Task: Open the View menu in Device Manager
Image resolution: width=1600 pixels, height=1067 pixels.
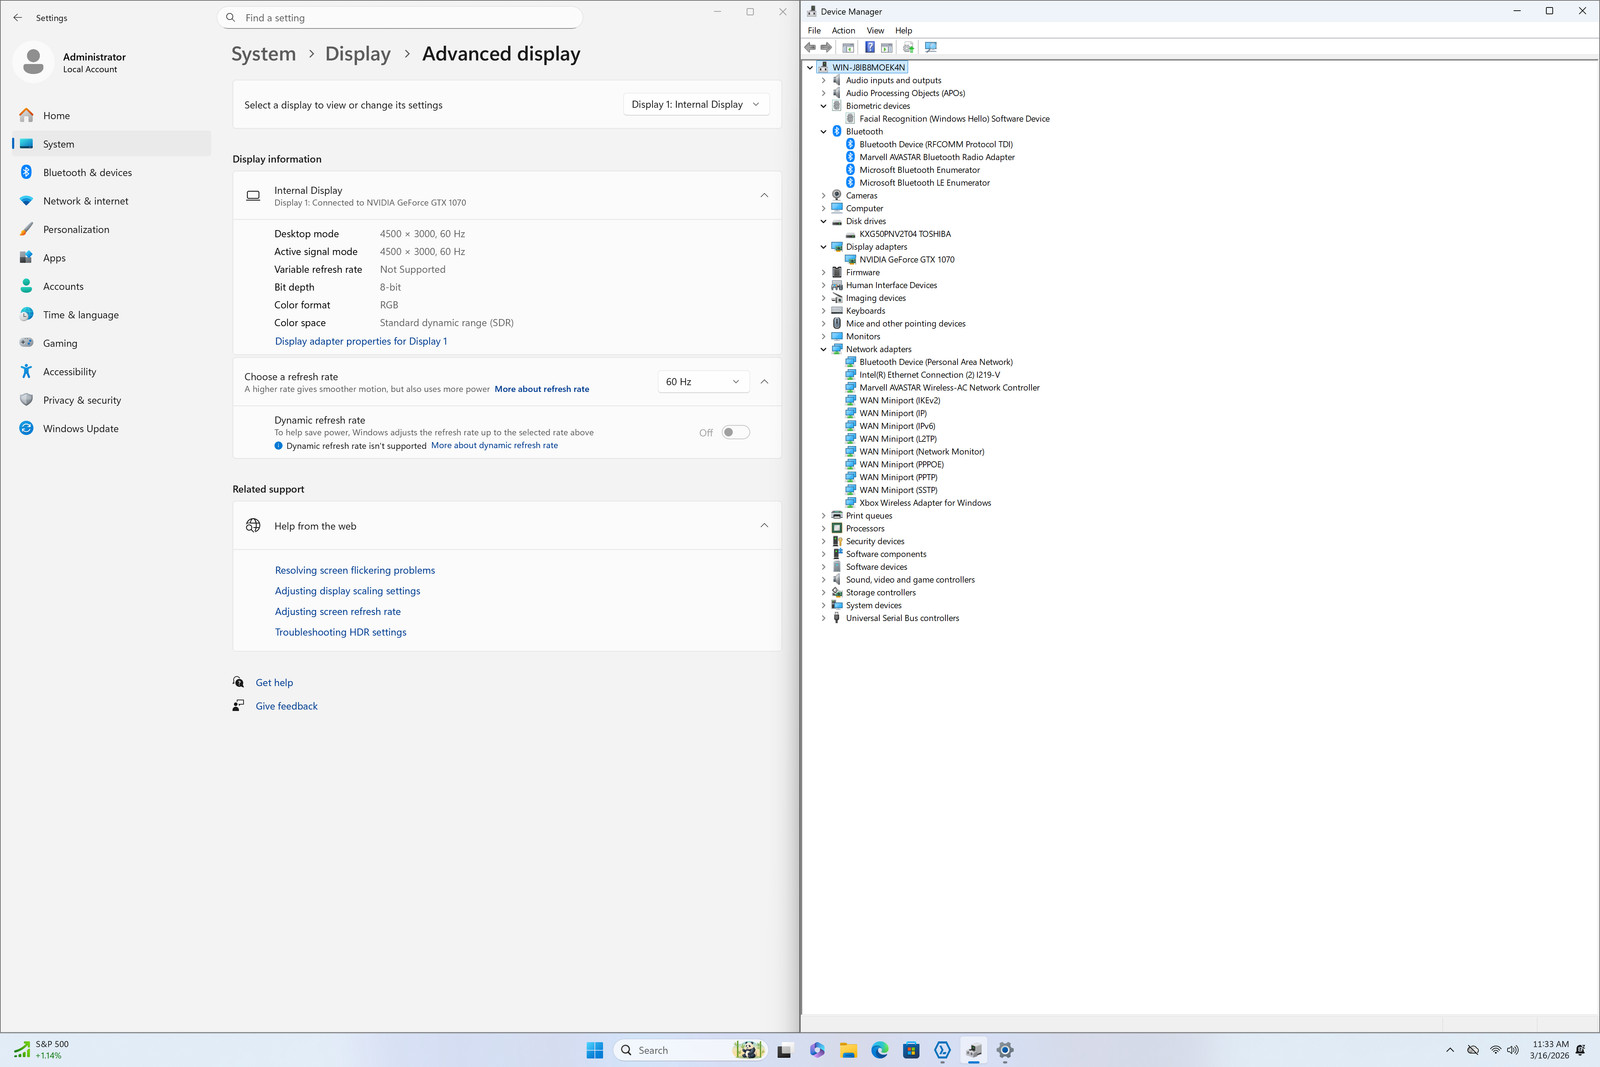Action: [875, 31]
